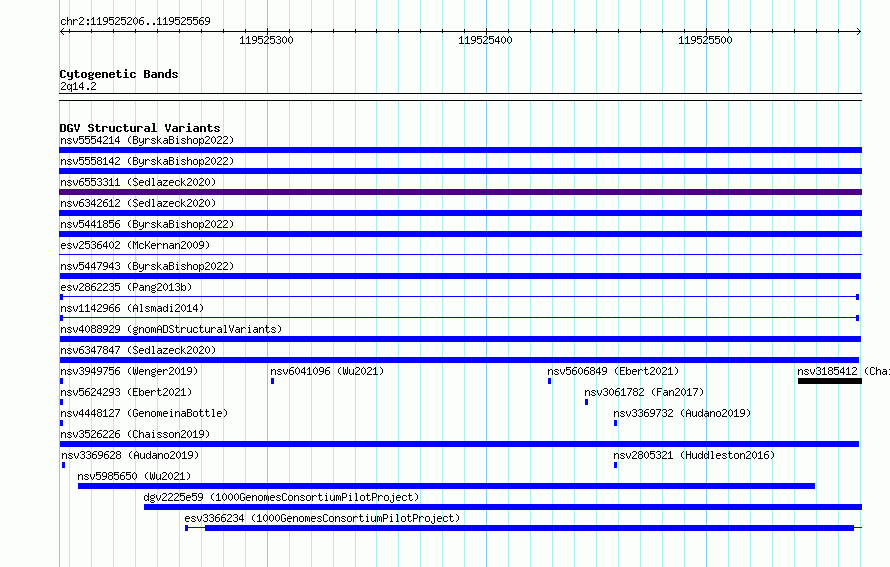
Task: Click the nsv3185412 label near right edge
Action: click(843, 371)
